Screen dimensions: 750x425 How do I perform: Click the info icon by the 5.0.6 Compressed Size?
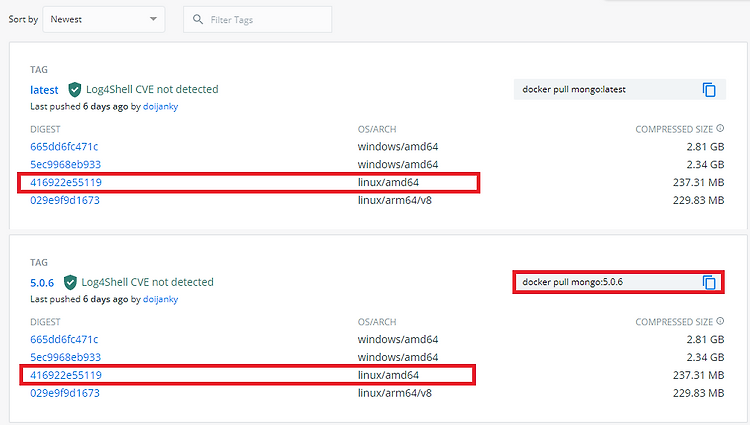pos(720,321)
